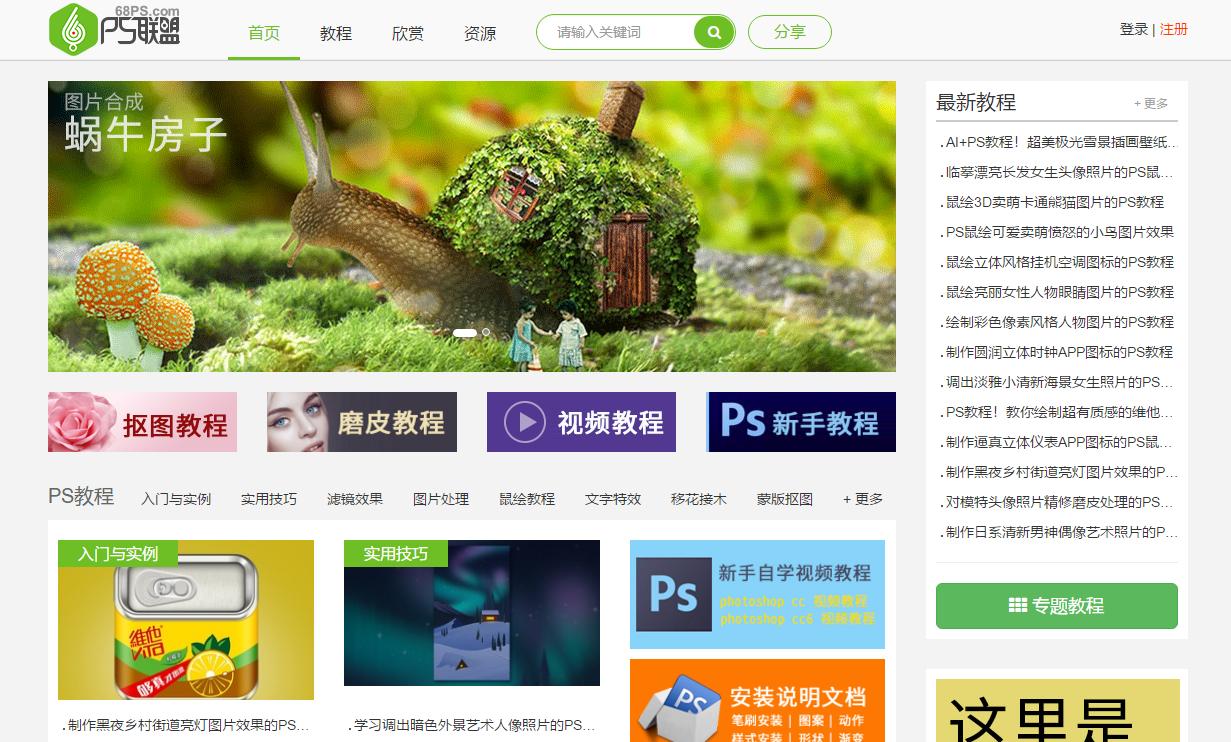Click the rose icon on 抠图教程 banner
This screenshot has width=1231, height=742.
click(x=78, y=420)
